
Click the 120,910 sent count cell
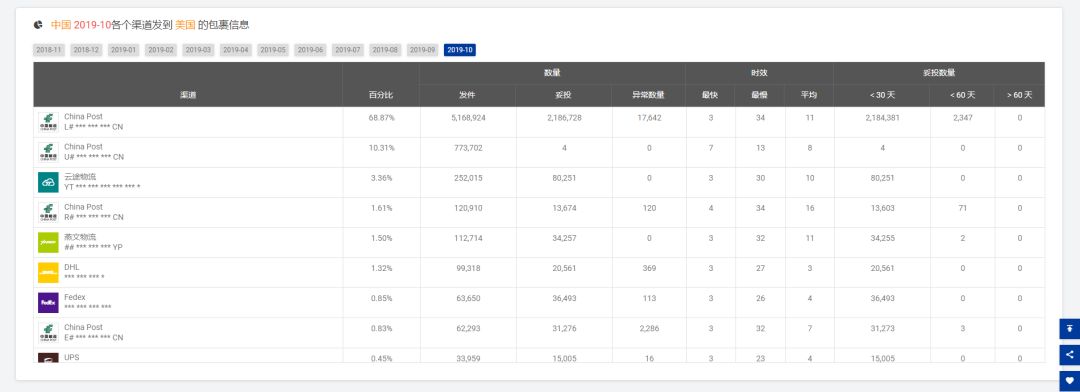[x=467, y=208]
